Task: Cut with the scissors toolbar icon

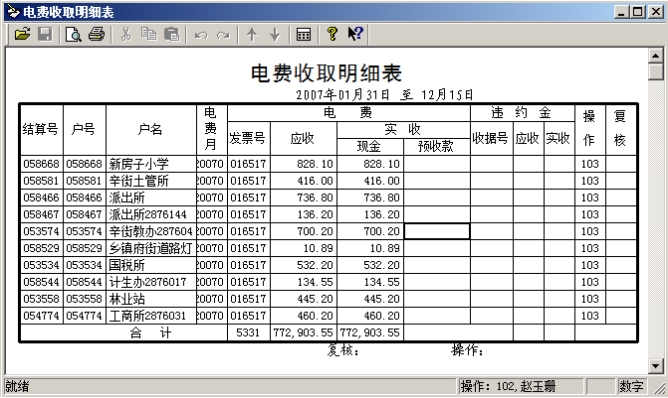Action: point(125,34)
